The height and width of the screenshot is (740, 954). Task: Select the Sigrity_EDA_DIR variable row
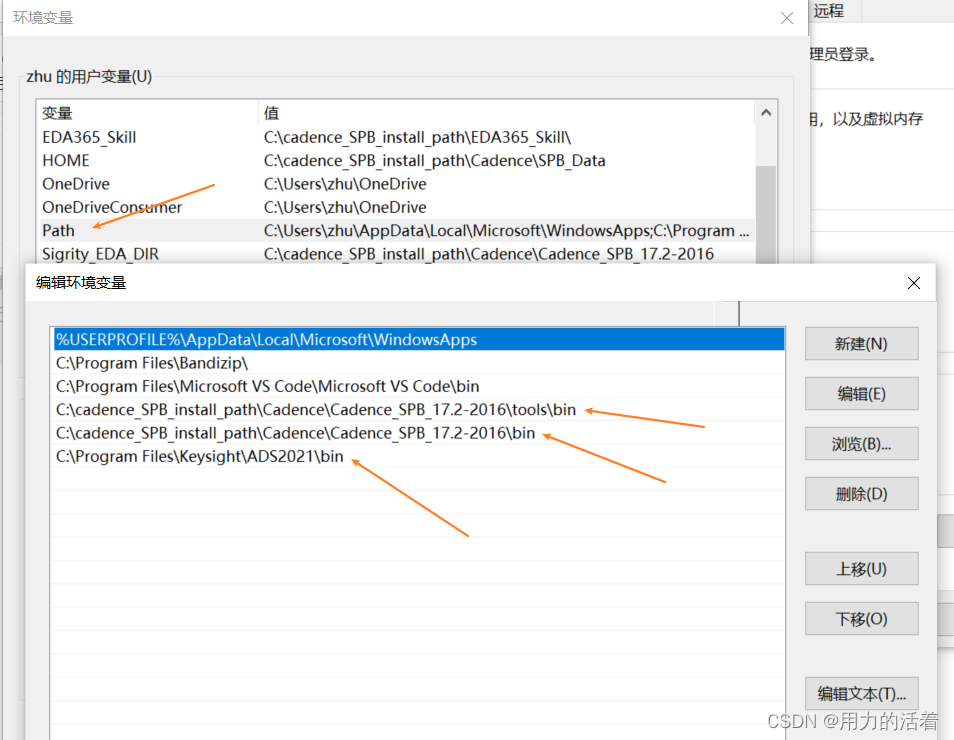coord(397,254)
